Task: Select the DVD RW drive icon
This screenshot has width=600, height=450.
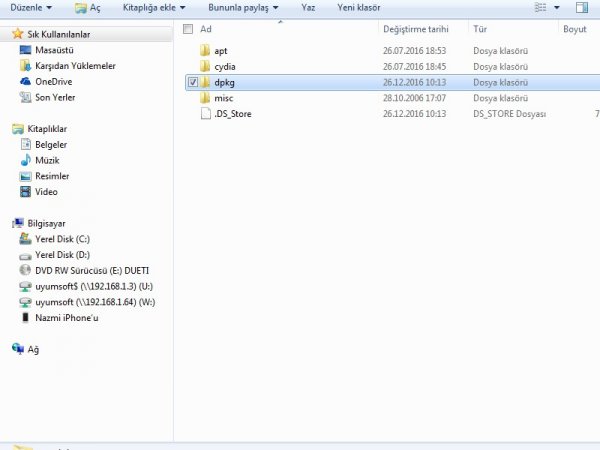Action: click(x=26, y=270)
